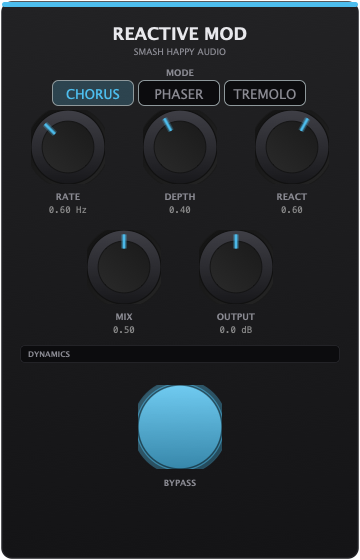
Task: Click the 0.60 Hz rate value
Action: point(68,210)
